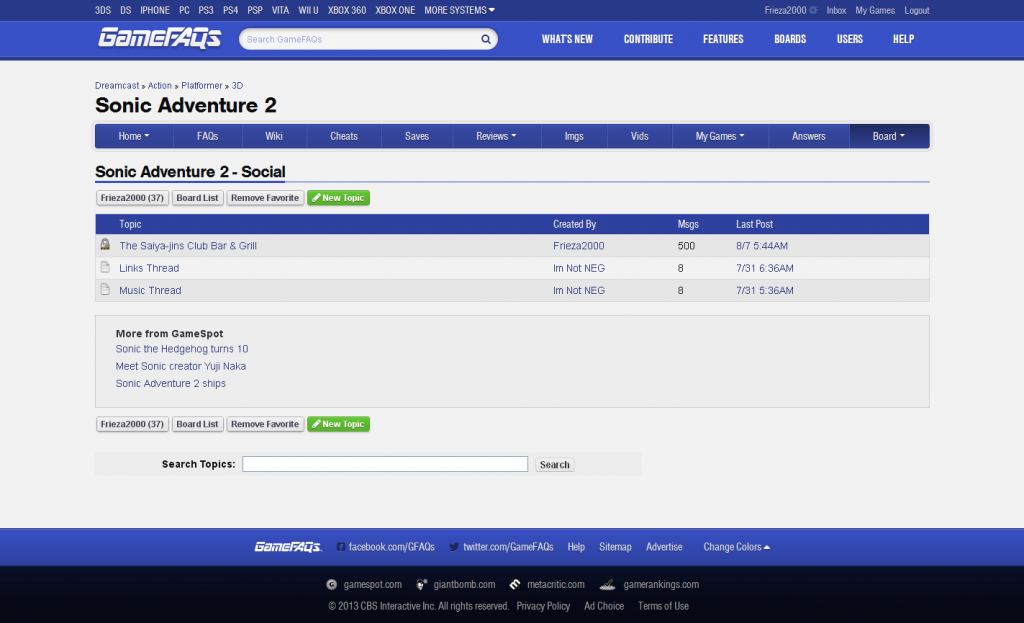
Task: Click the Twitter bird icon in footer
Action: (454, 547)
